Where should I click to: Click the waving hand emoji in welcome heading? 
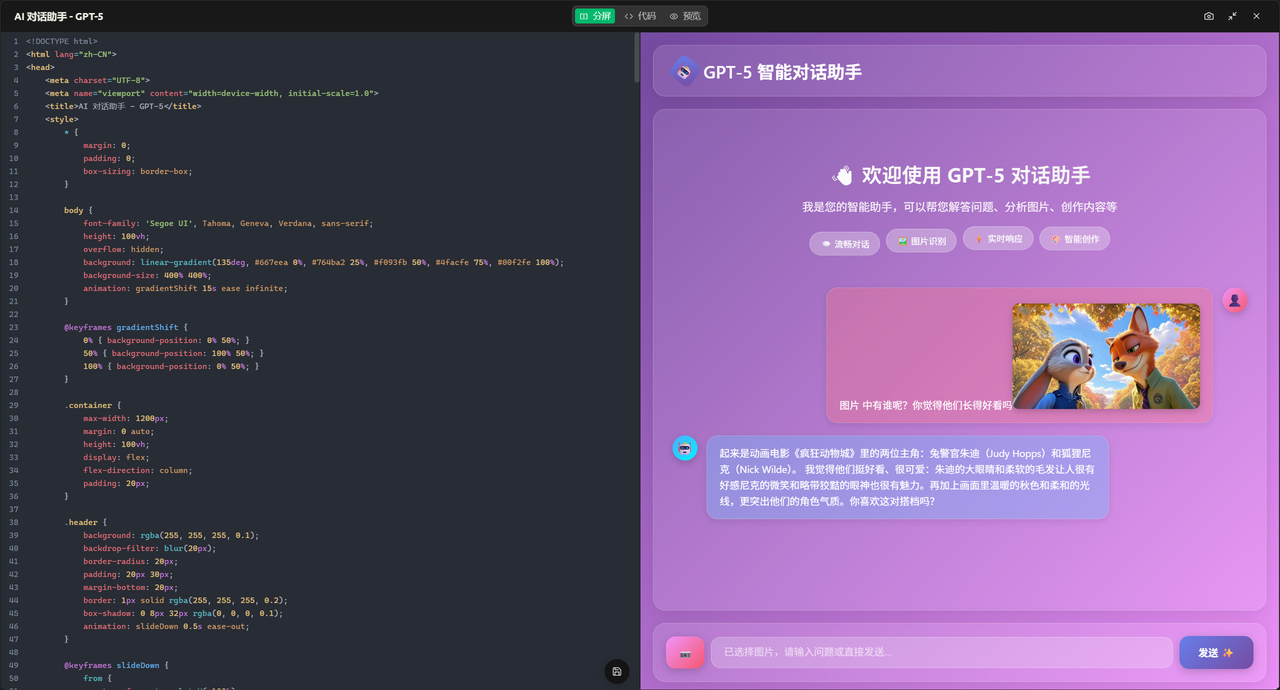pyautogui.click(x=842, y=176)
